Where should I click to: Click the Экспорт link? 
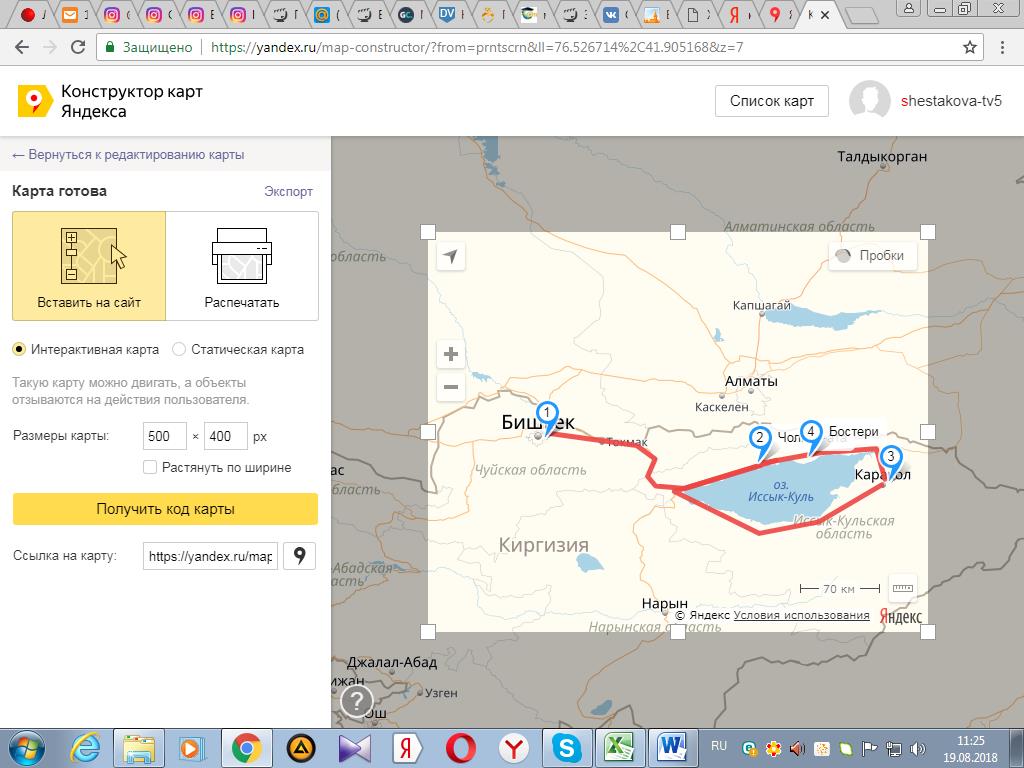point(289,191)
